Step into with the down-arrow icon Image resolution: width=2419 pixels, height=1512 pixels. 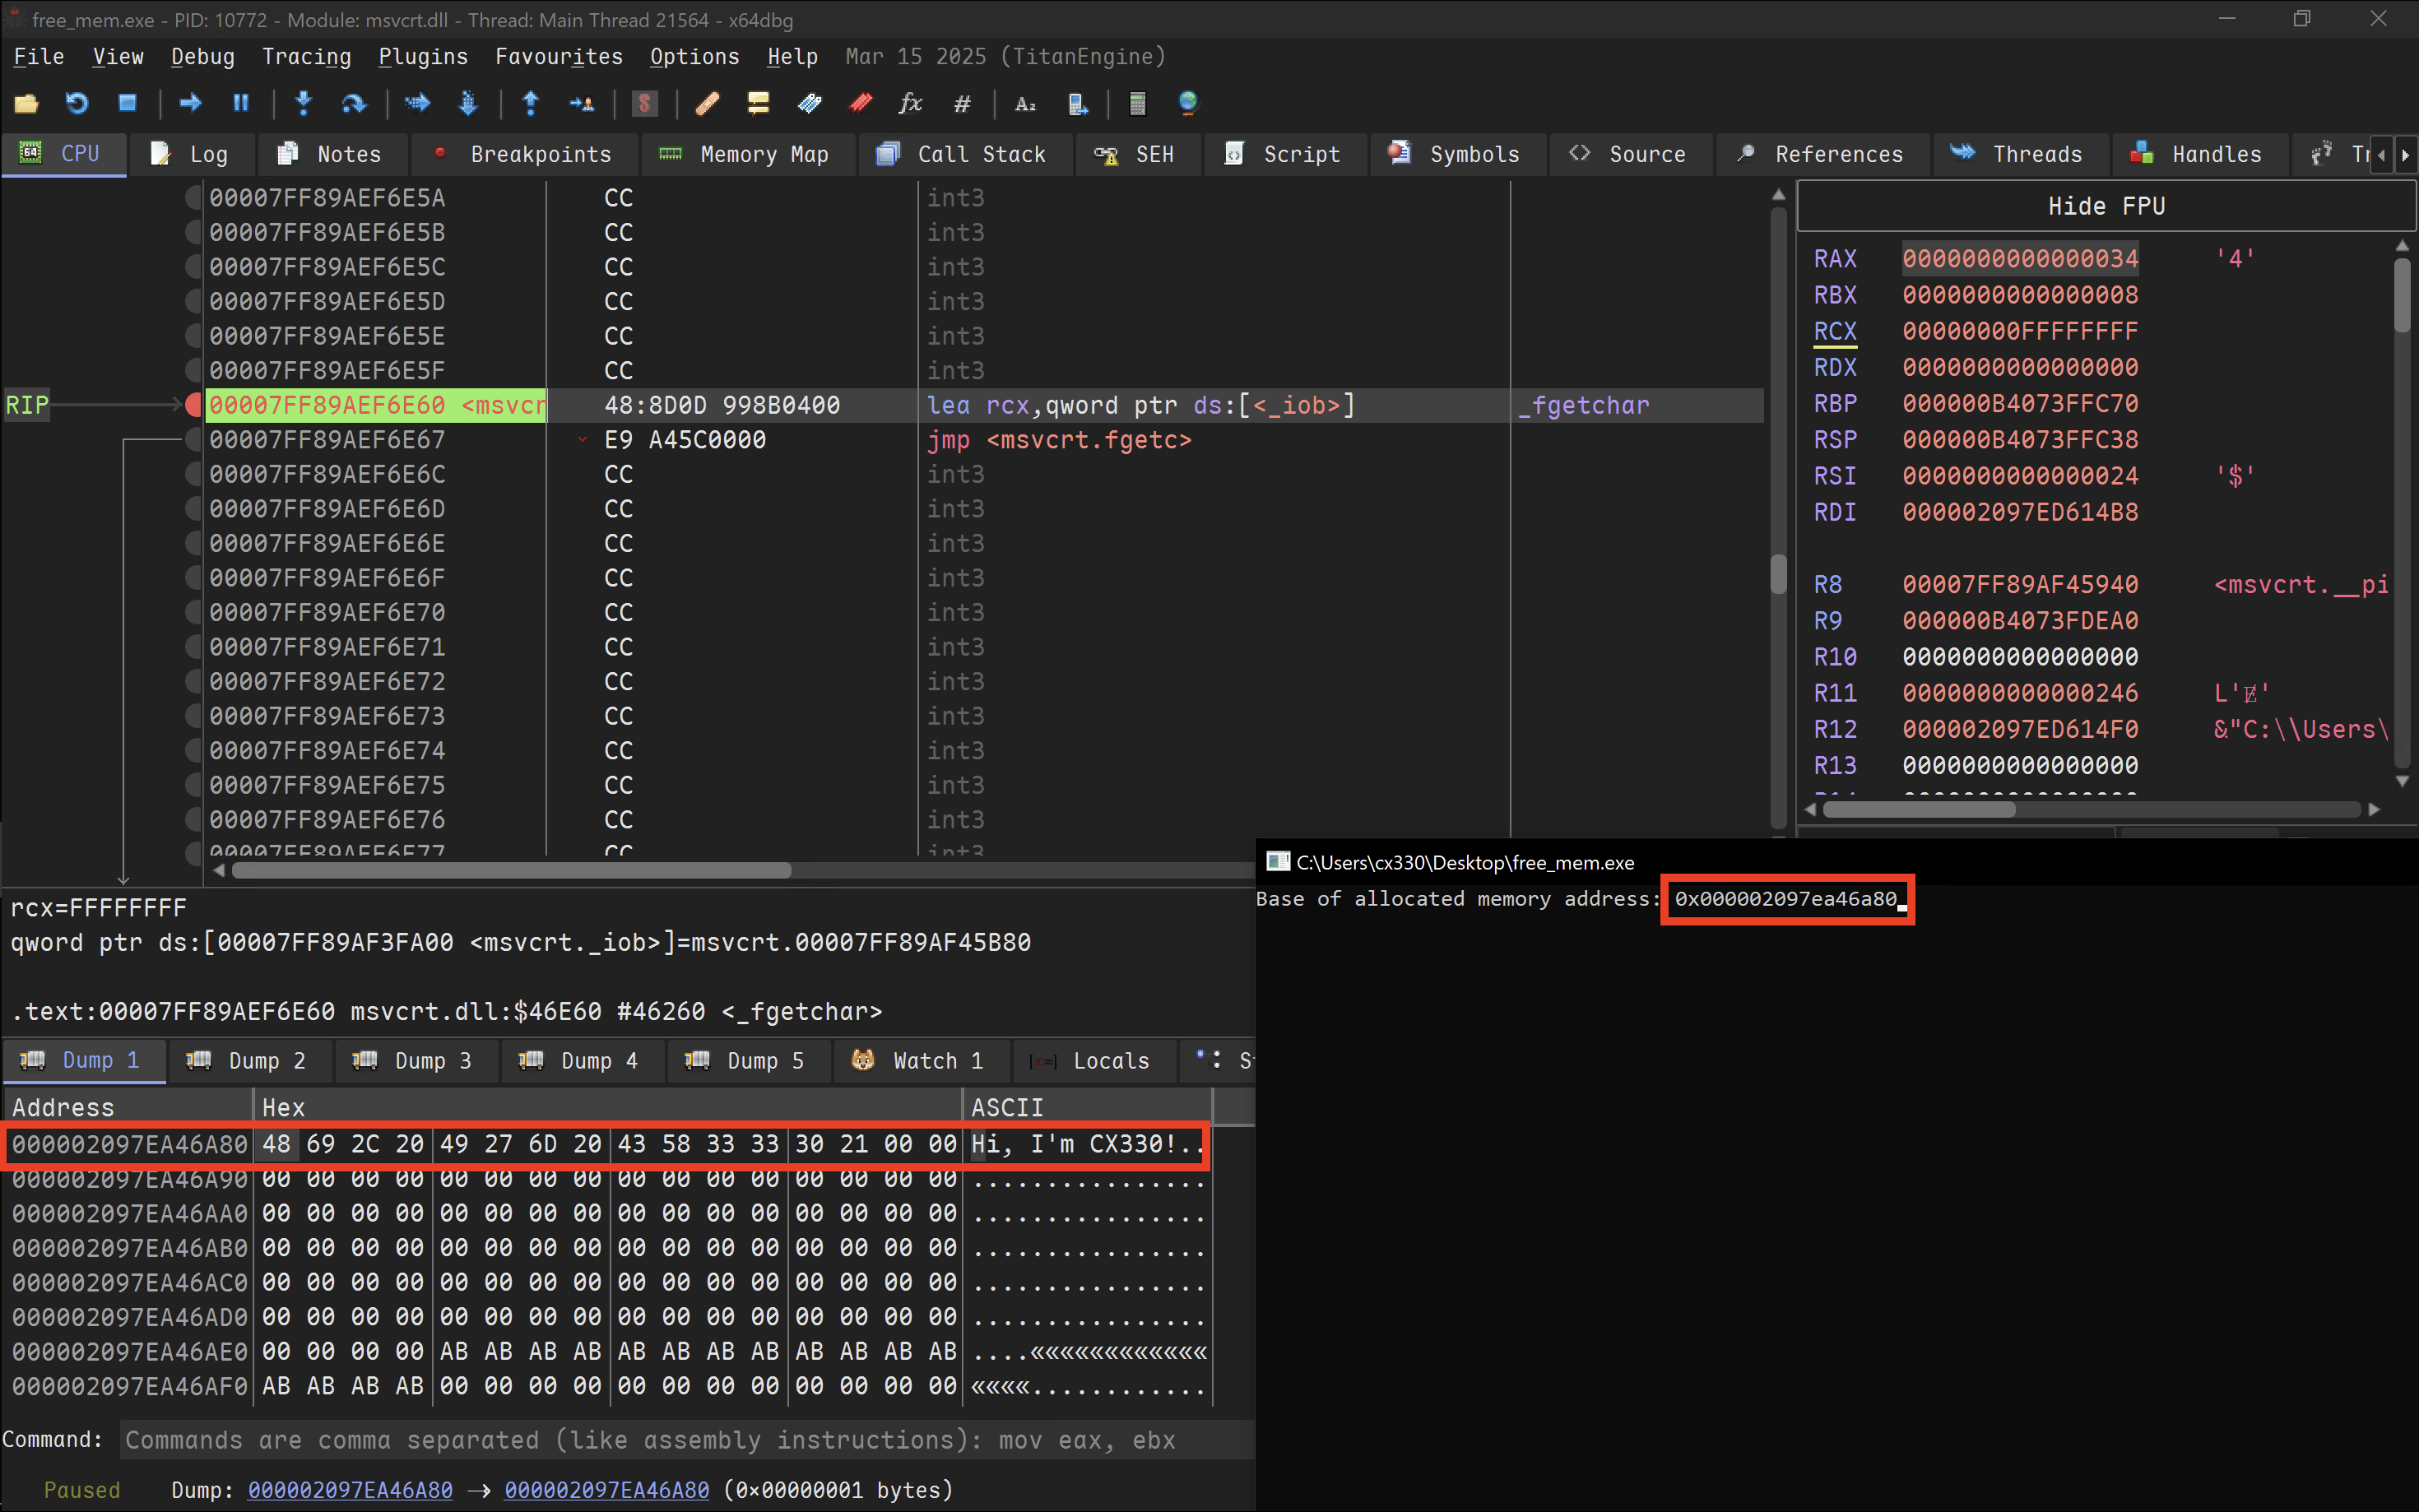pos(304,103)
